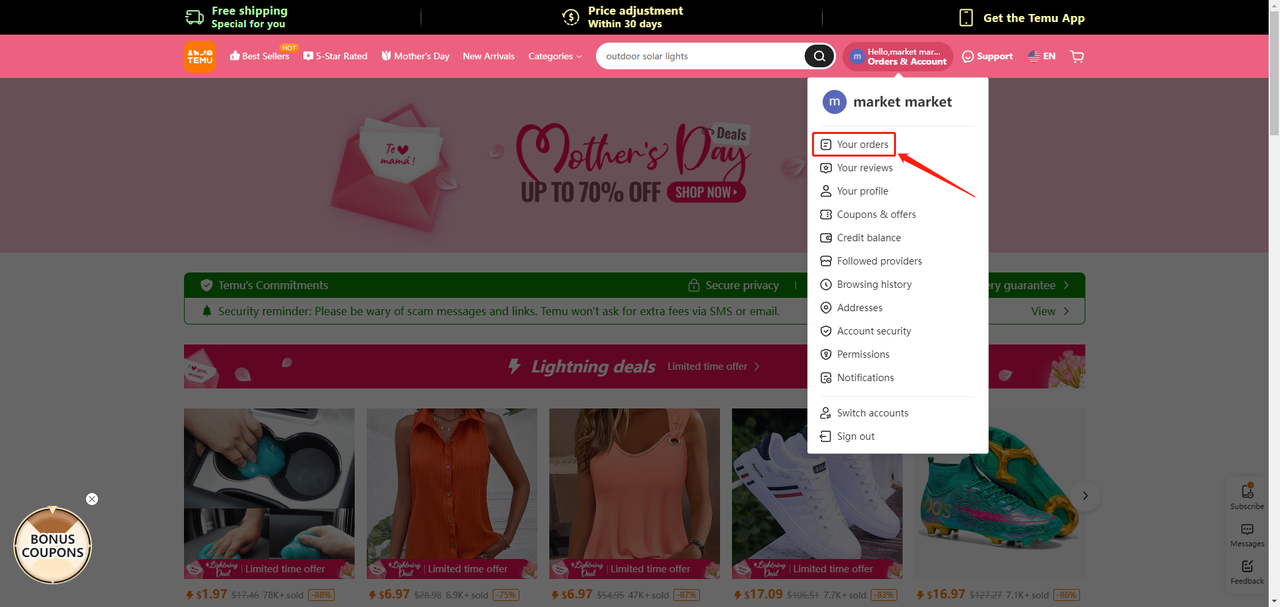Open Permissions menu item

tap(855, 354)
